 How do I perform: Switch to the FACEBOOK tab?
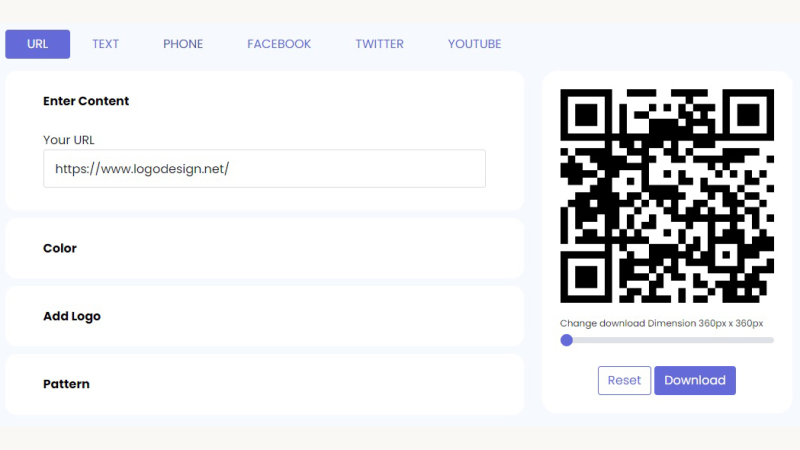point(279,44)
